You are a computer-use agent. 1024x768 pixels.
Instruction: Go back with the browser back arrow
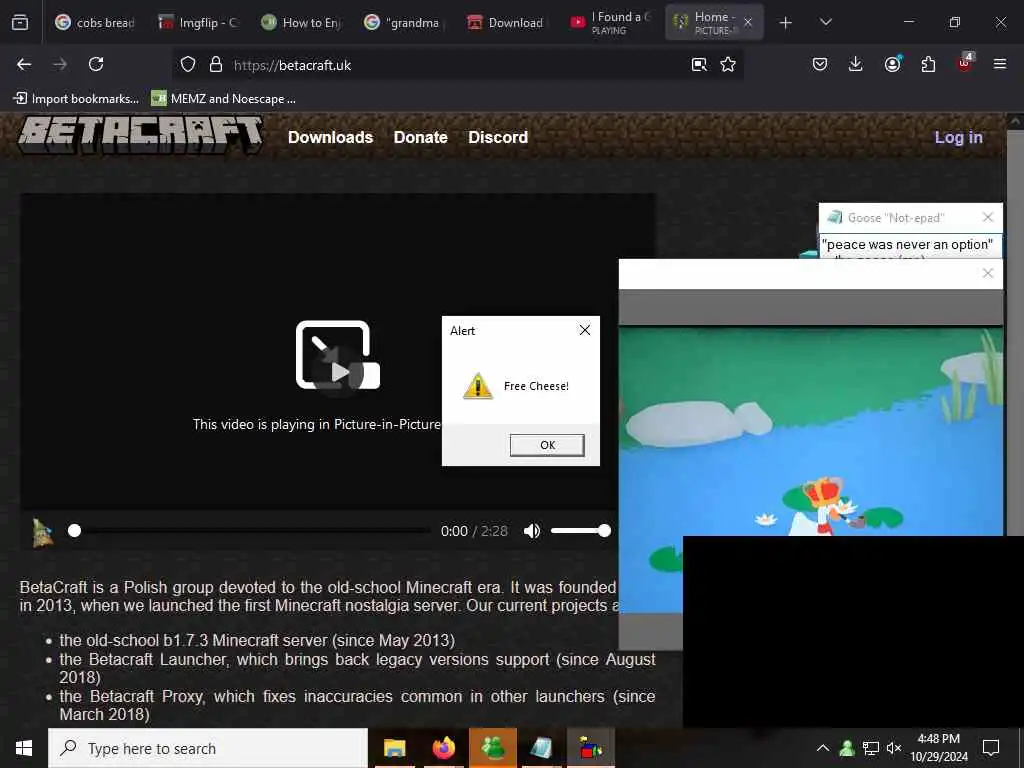24,64
